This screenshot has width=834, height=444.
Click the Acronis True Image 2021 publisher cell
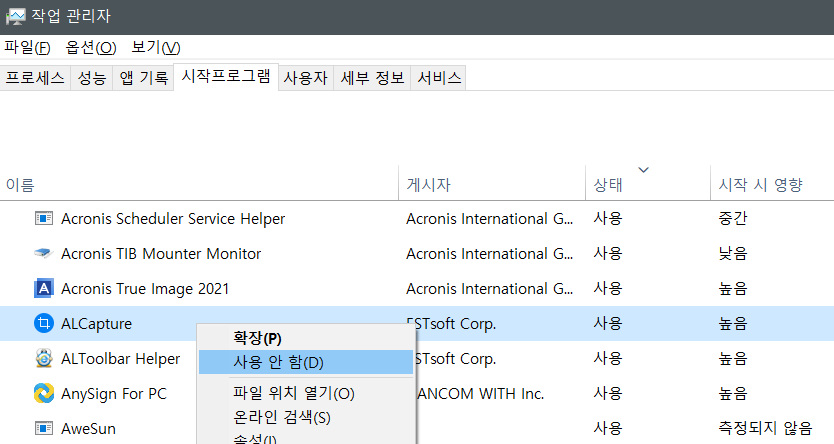coord(489,289)
